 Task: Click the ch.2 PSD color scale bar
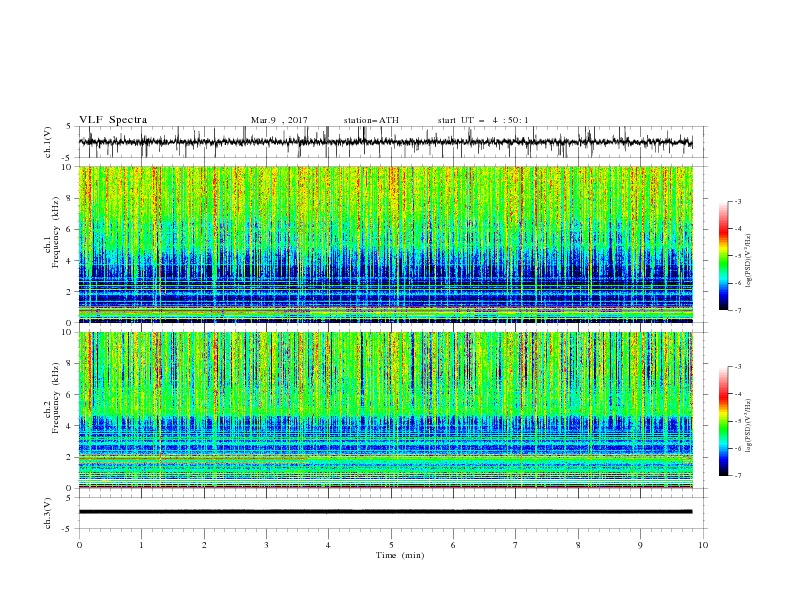point(723,421)
